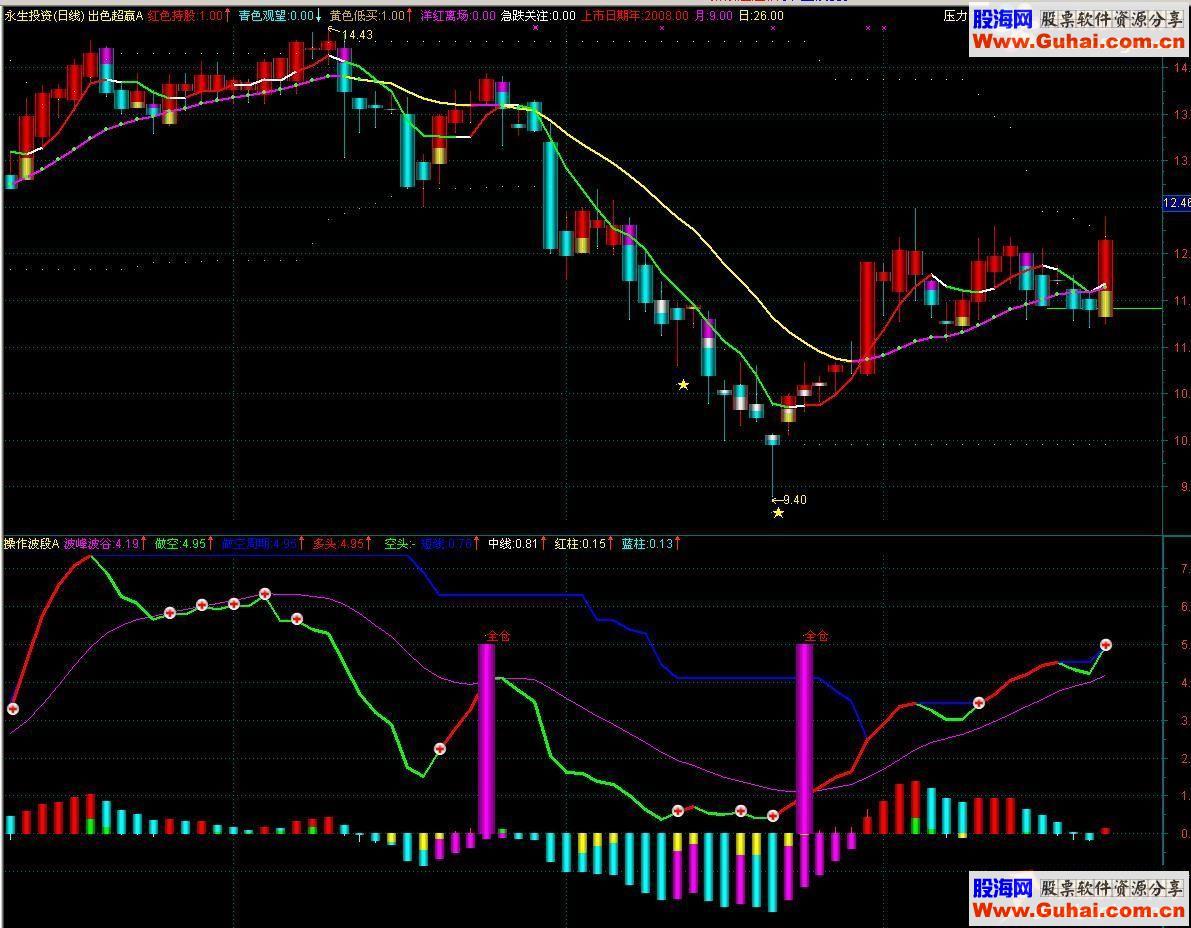Click the 上市日期年:2008.00 label
Viewport: 1191px width, 928px height.
pyautogui.click(x=634, y=15)
